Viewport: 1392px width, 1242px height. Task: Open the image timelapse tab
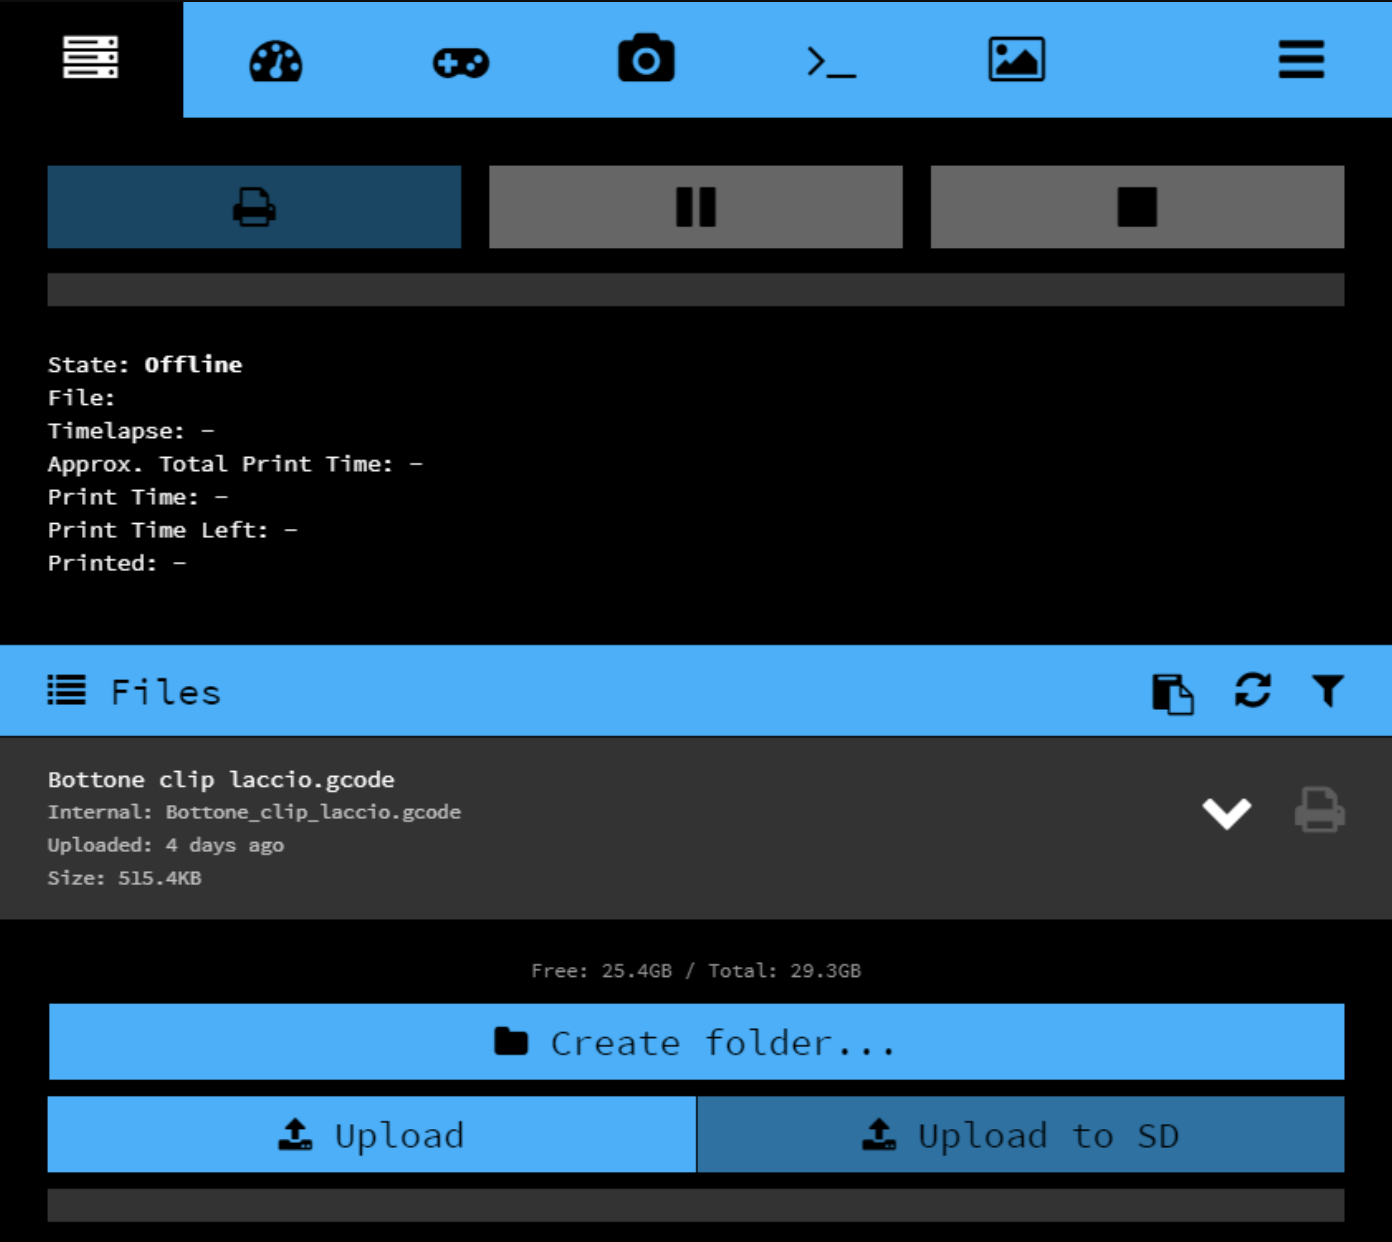click(1016, 59)
